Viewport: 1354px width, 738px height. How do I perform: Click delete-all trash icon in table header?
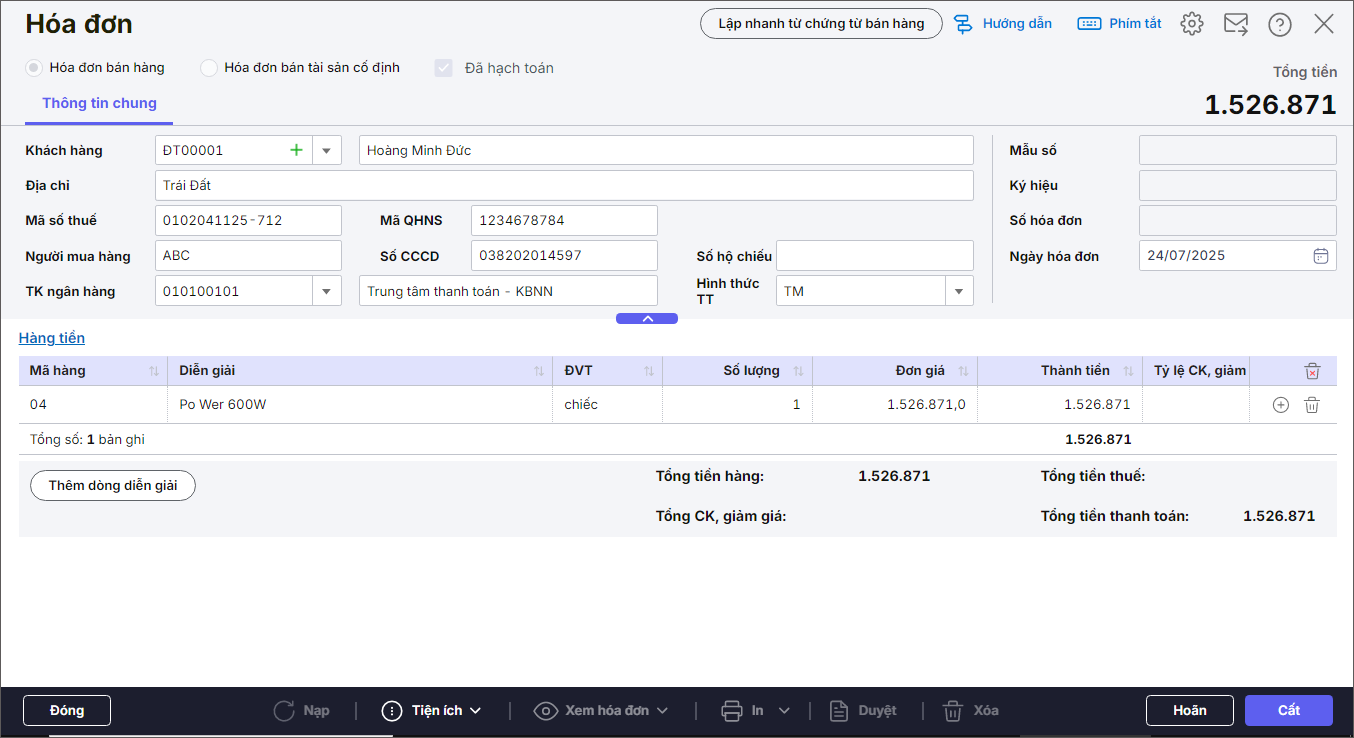[1312, 371]
